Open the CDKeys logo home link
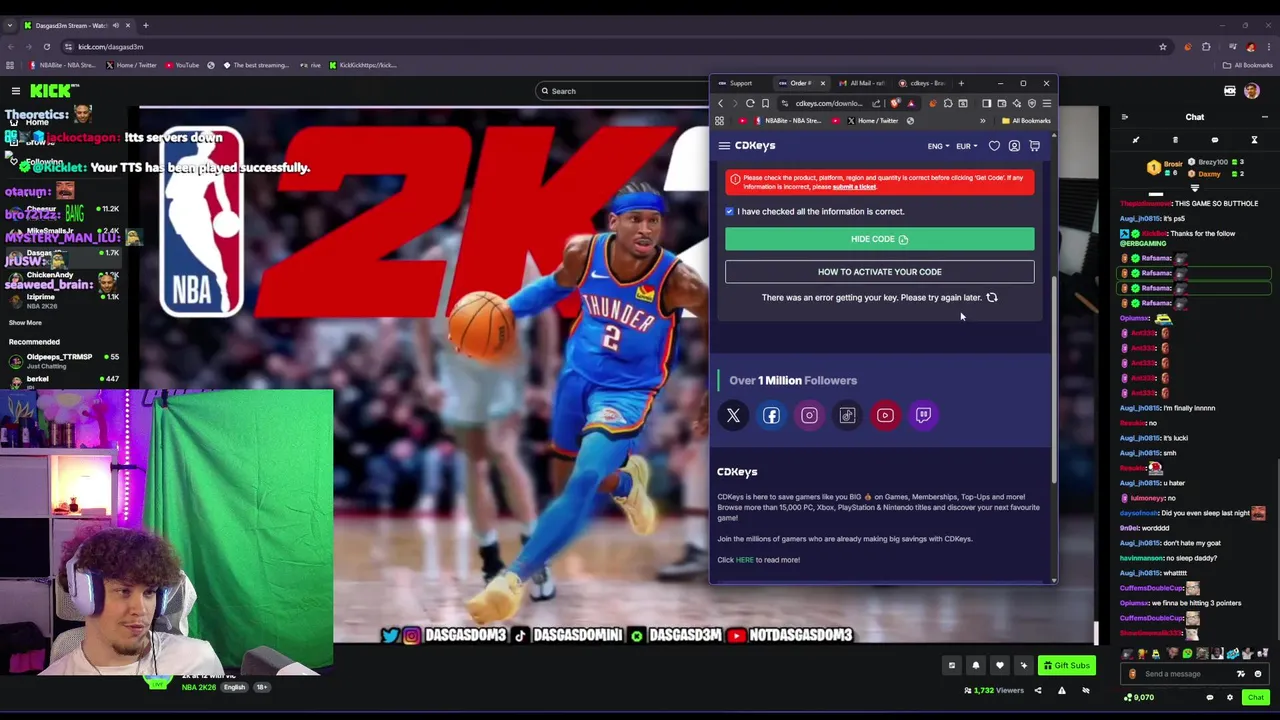This screenshot has height=720, width=1280. [x=755, y=146]
